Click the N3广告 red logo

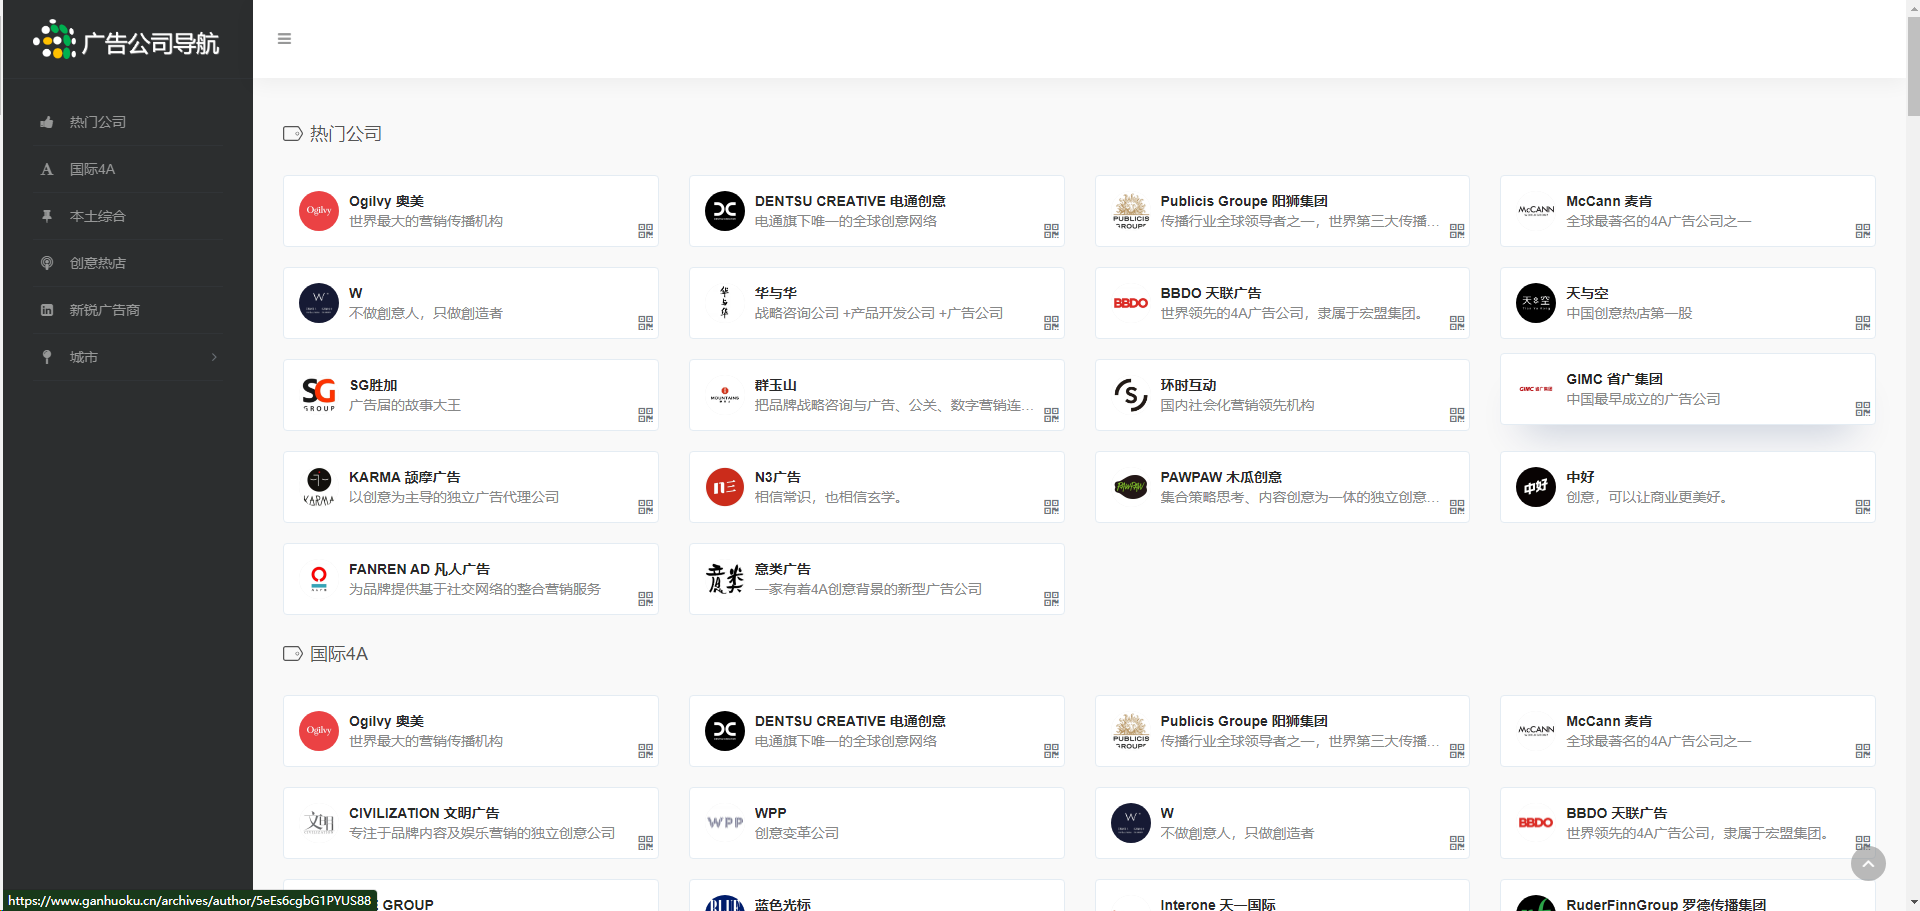[725, 487]
